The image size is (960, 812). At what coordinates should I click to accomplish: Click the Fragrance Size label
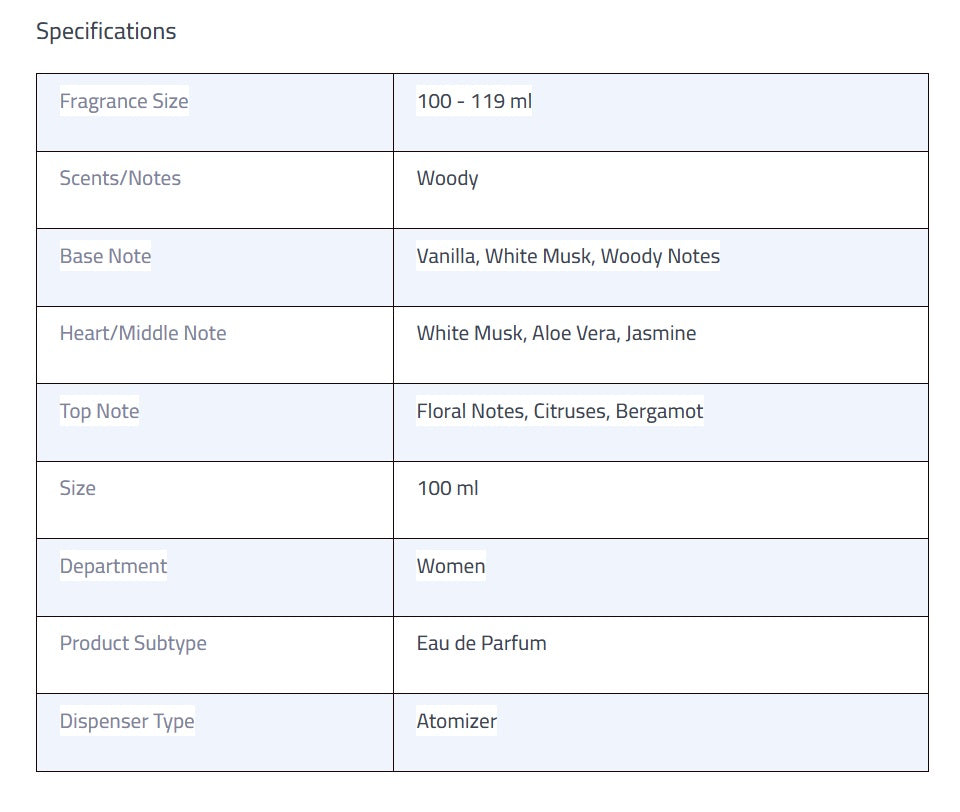tap(124, 101)
